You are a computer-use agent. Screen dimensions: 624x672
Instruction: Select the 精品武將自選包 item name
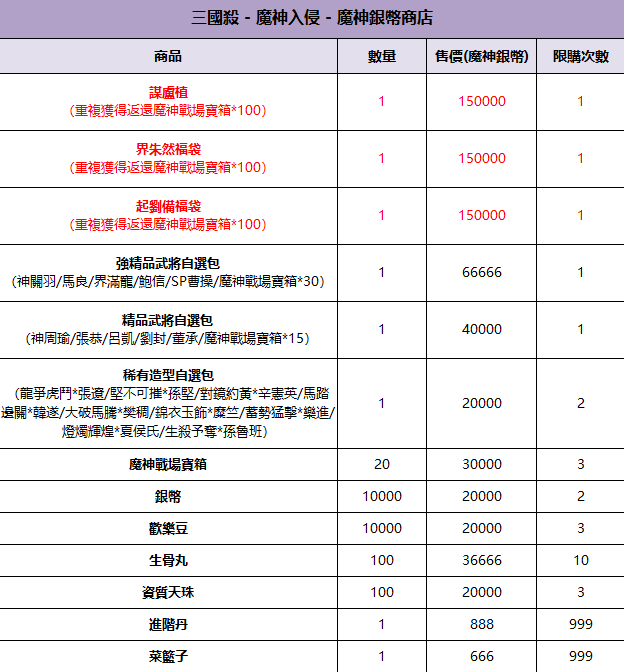[x=168, y=320]
